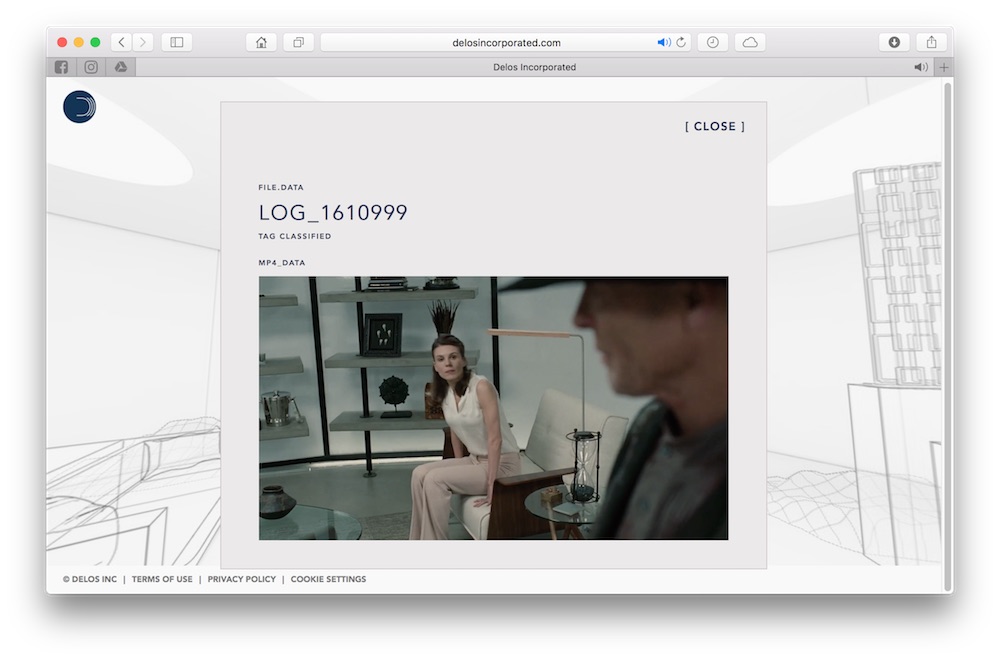Click the © Delos Inc footer text

coord(90,579)
